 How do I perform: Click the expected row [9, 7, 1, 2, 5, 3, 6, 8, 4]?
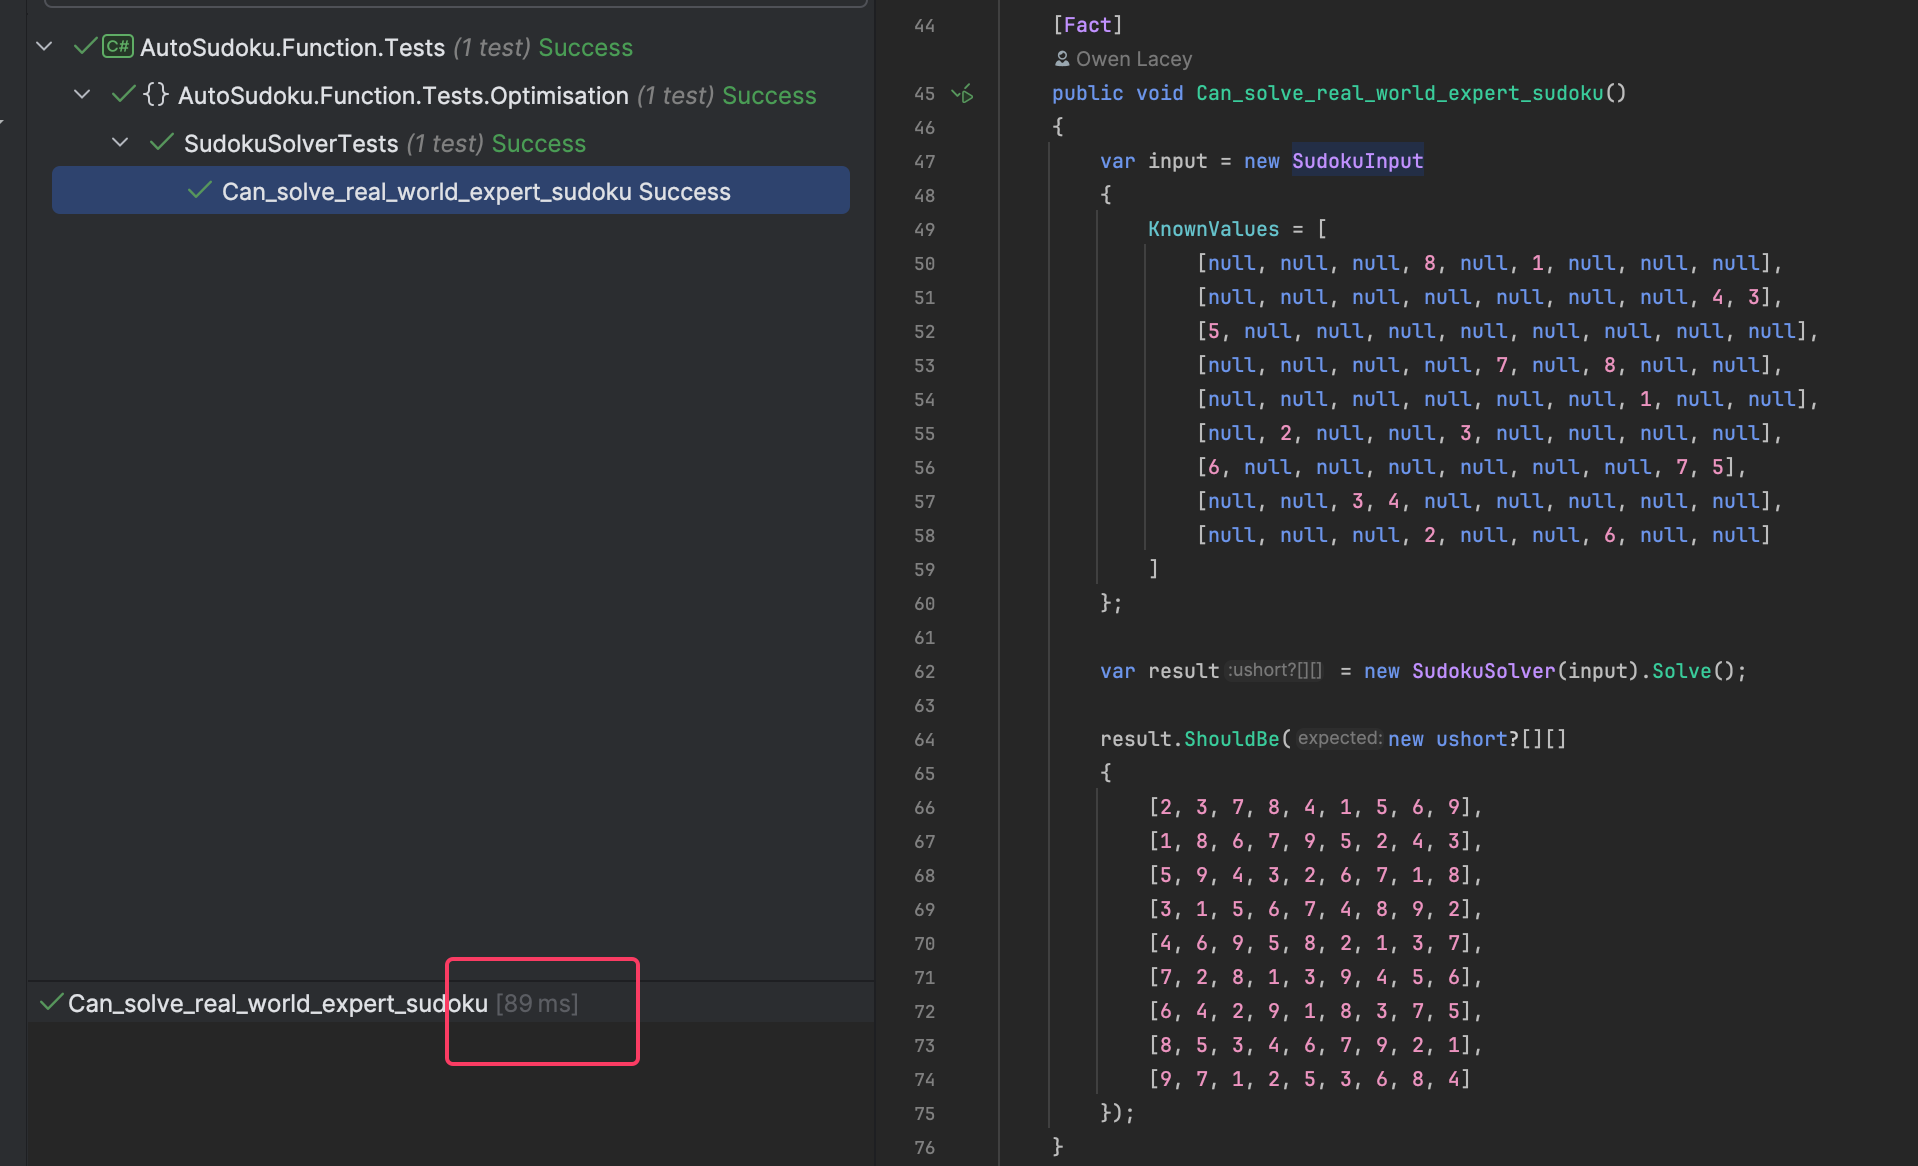pyautogui.click(x=1309, y=1079)
